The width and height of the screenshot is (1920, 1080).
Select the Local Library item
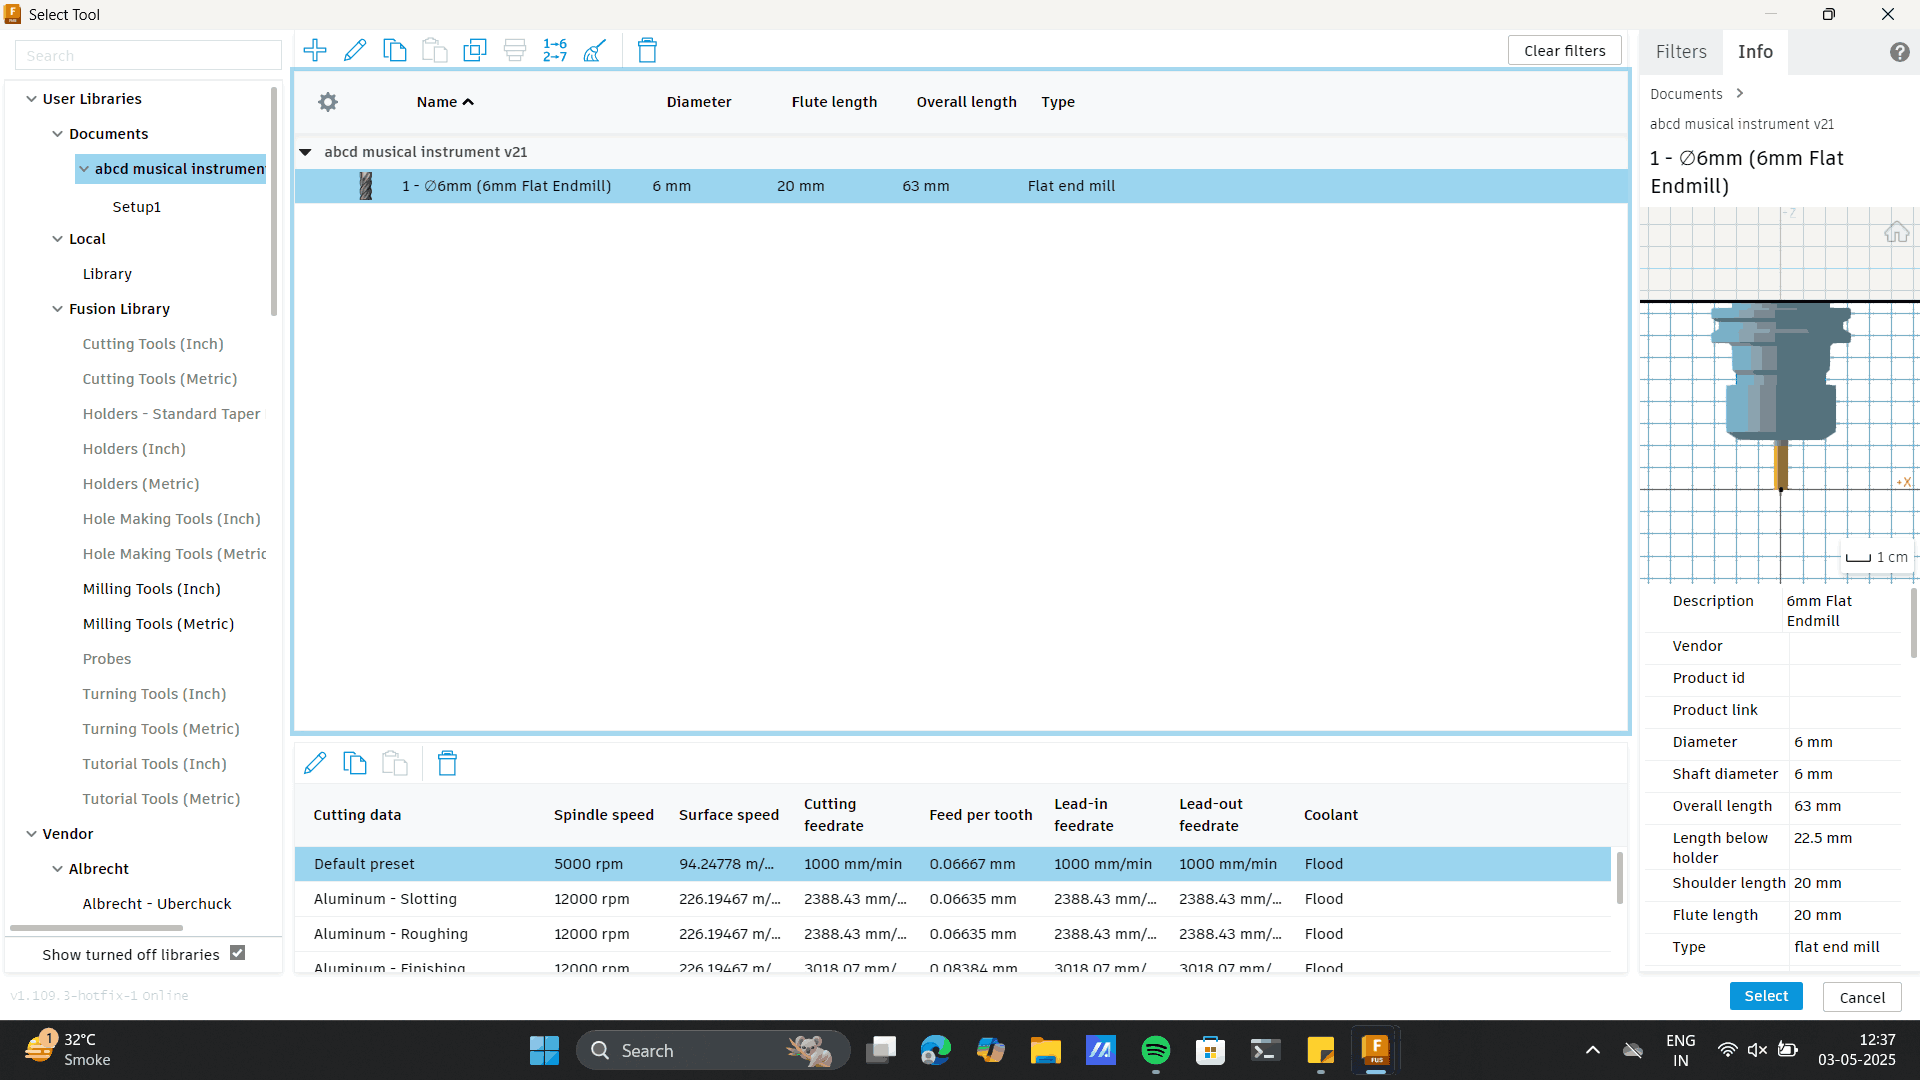pos(107,274)
